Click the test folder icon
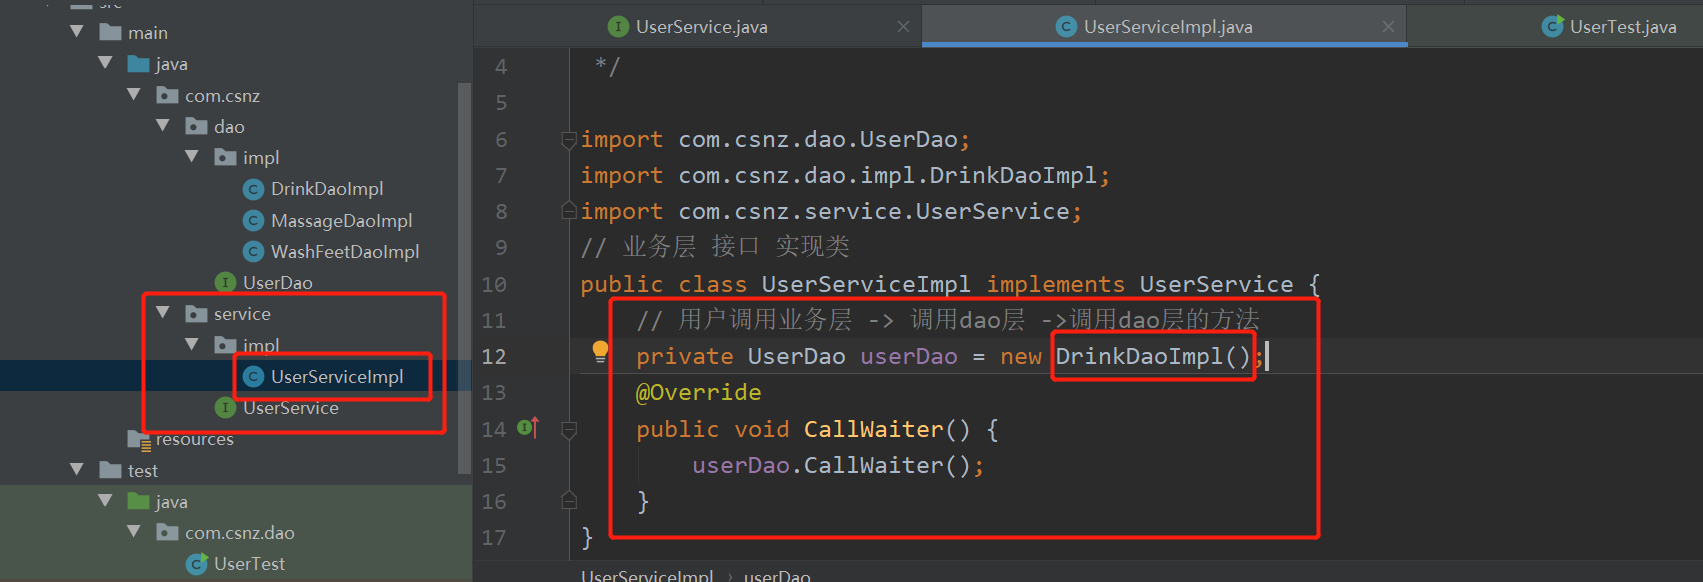This screenshot has height=582, width=1703. (x=111, y=470)
